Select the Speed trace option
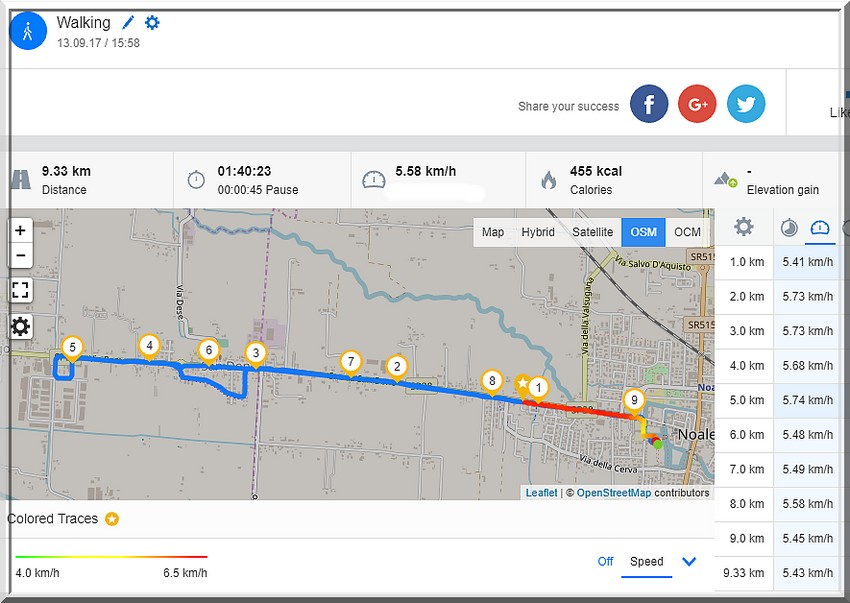This screenshot has width=850, height=603. click(646, 561)
